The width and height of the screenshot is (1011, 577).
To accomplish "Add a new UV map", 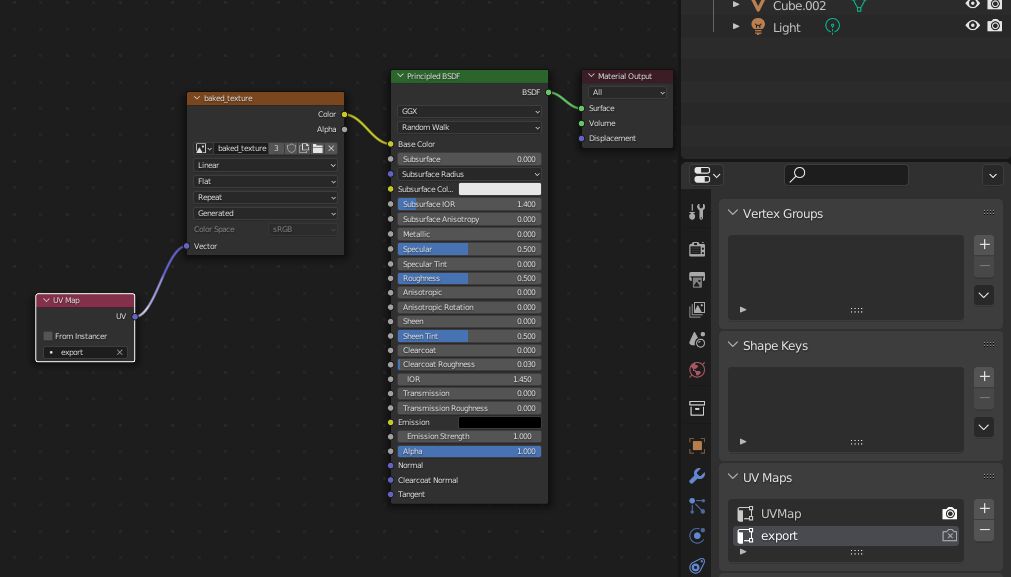I will pos(985,509).
